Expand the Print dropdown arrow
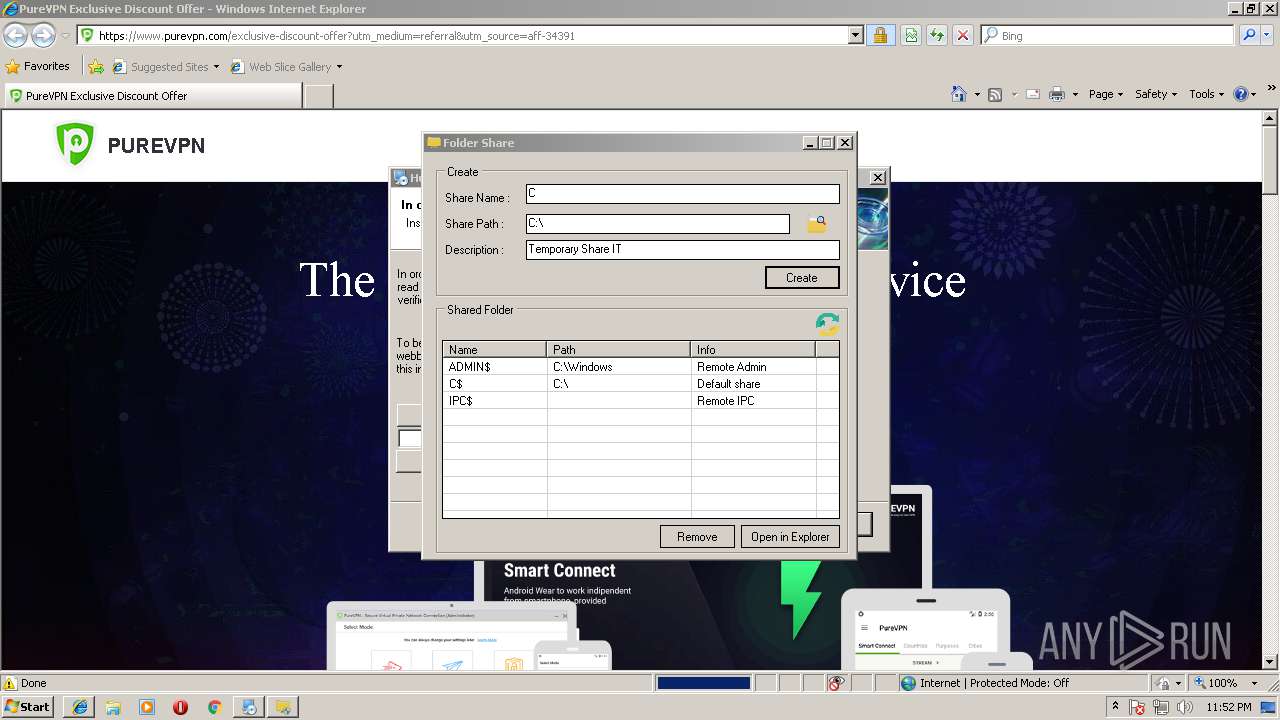Image resolution: width=1280 pixels, height=720 pixels. [x=1075, y=94]
